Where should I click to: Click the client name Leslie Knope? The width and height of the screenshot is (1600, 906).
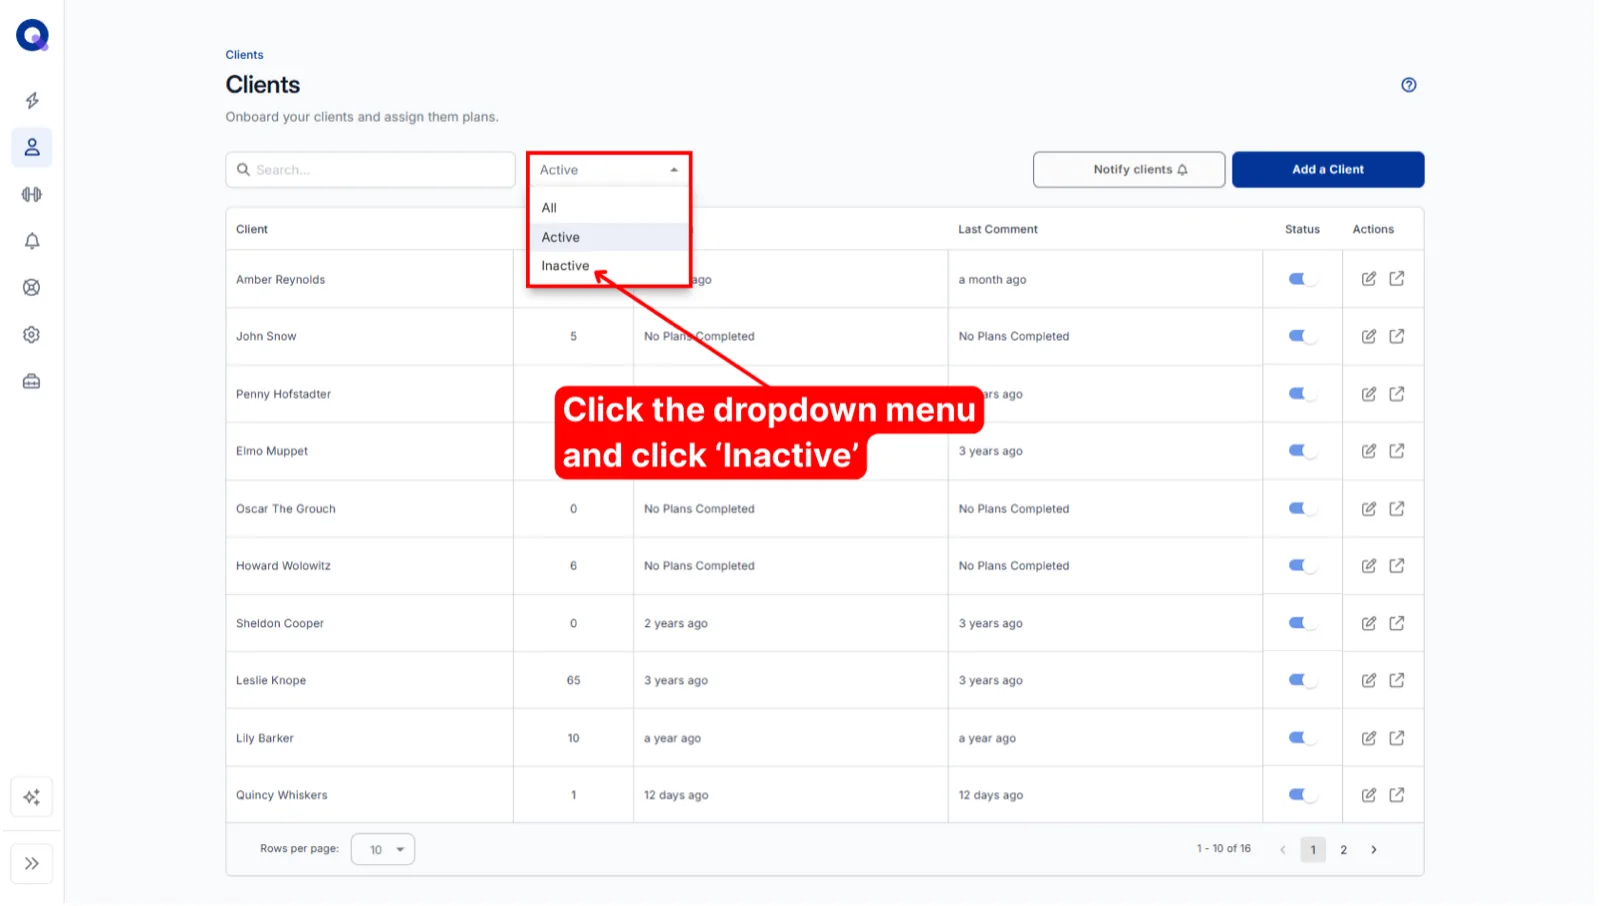(x=271, y=681)
